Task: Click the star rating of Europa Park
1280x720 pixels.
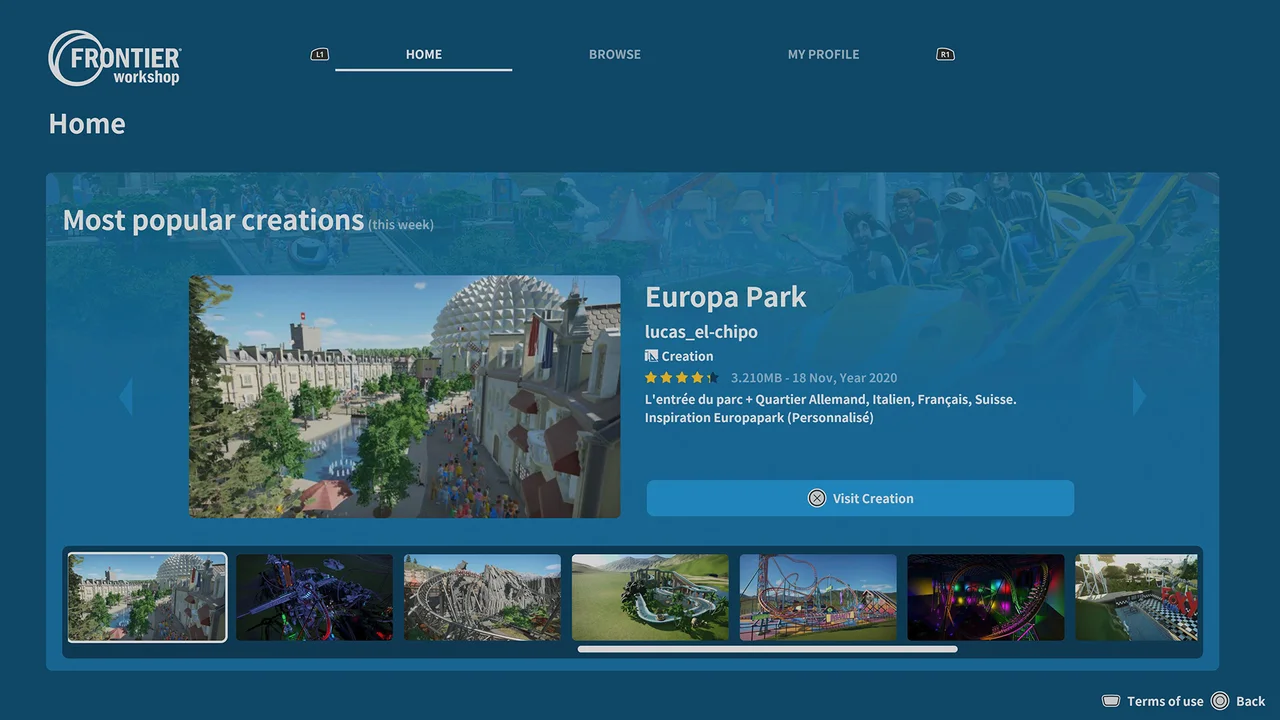Action: [x=682, y=378]
